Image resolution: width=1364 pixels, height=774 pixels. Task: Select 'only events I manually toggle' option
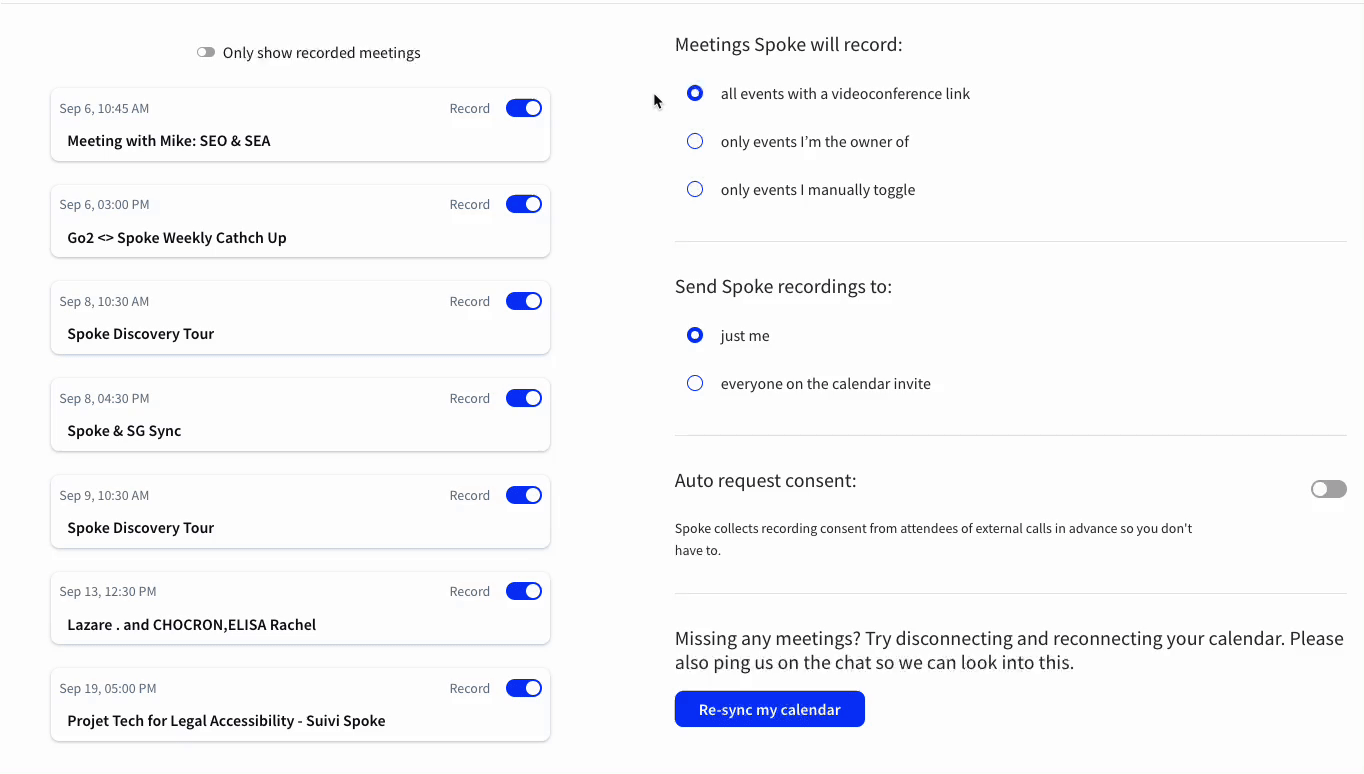[x=695, y=189]
